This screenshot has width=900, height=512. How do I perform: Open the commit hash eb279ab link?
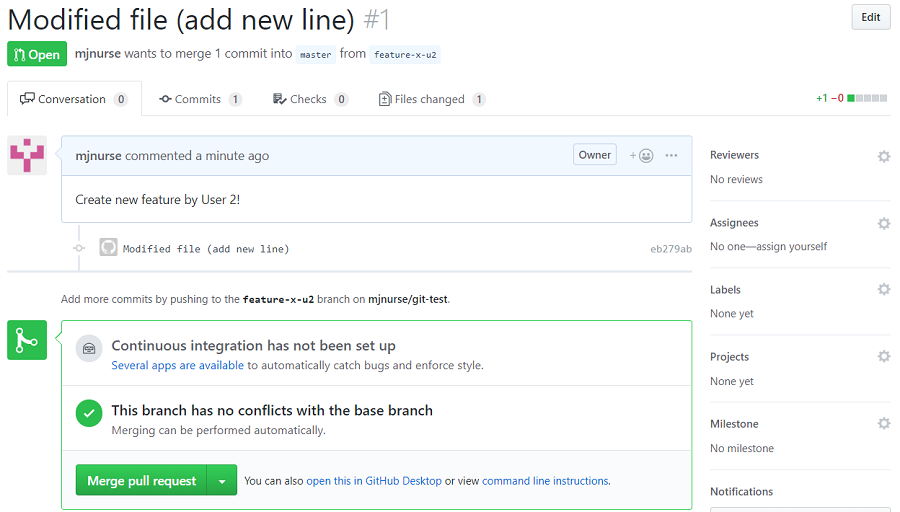pos(670,249)
